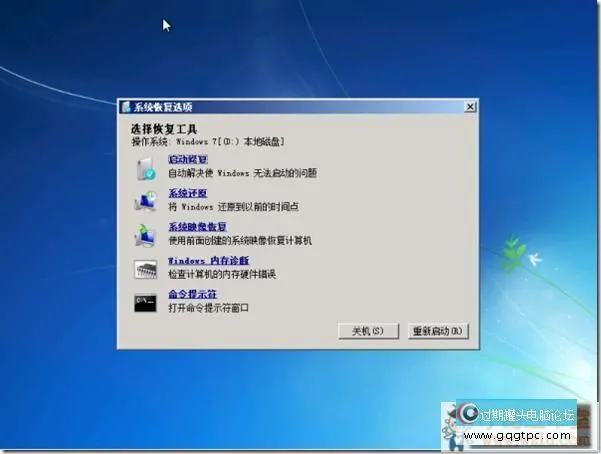Click the Command Prompt black icon
This screenshot has width=601, height=454.
[x=145, y=303]
